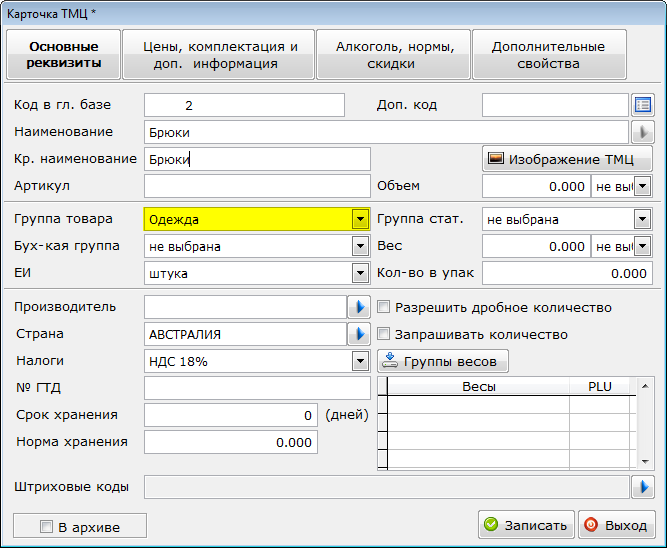Viewport: 667px width, 548px height.
Task: Expand the ЕИ unit dropdown
Action: 360,273
